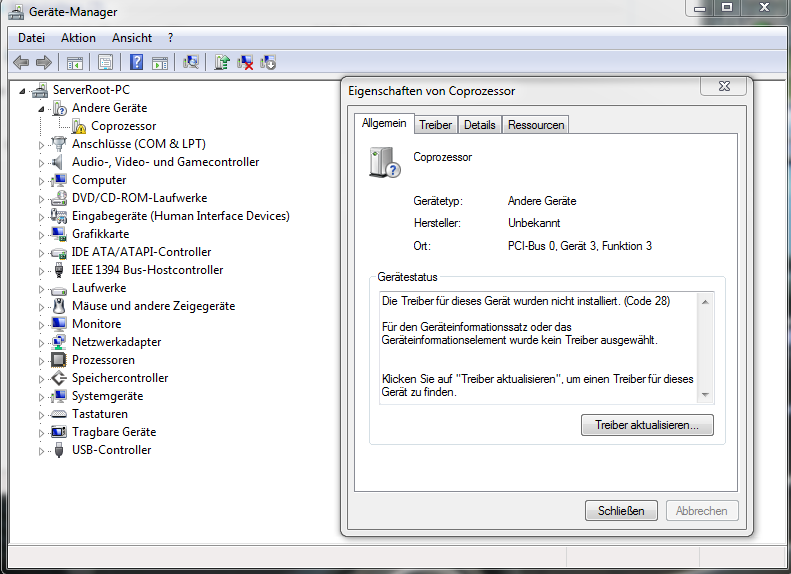Expand the Grafikkarte tree node
Viewport: 791px width, 574px height.
(x=42, y=235)
